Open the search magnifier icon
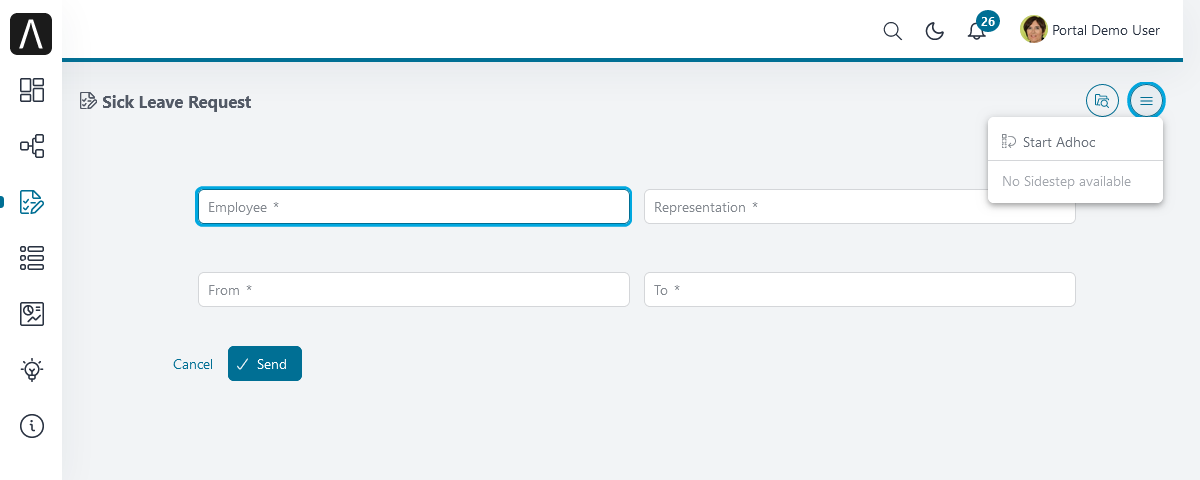This screenshot has width=1200, height=480. [893, 31]
